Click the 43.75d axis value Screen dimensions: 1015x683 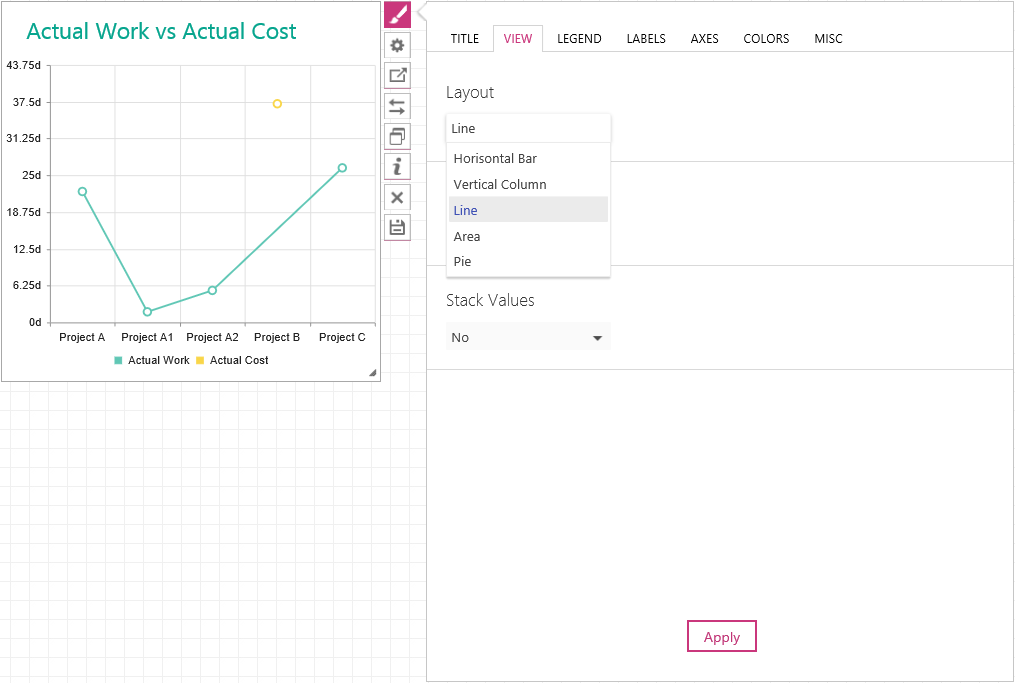pos(24,65)
